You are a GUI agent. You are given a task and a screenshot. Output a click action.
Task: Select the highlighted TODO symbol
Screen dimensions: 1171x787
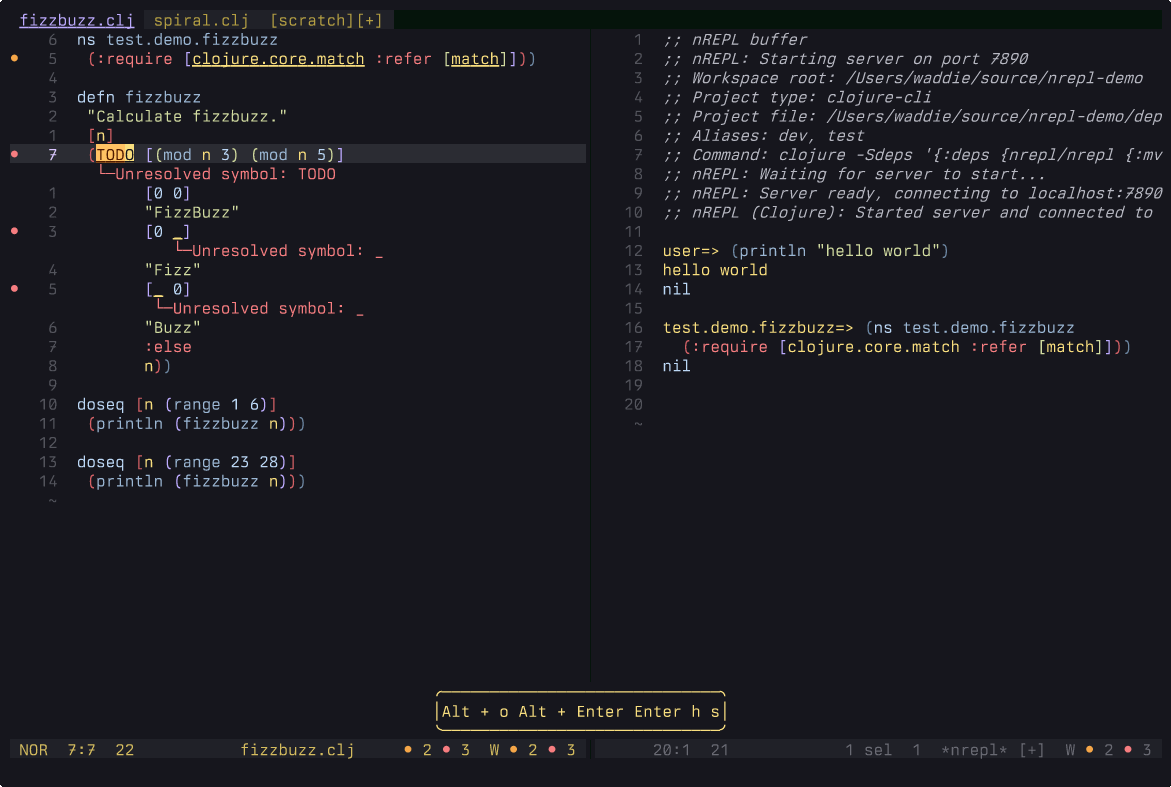[x=115, y=155]
